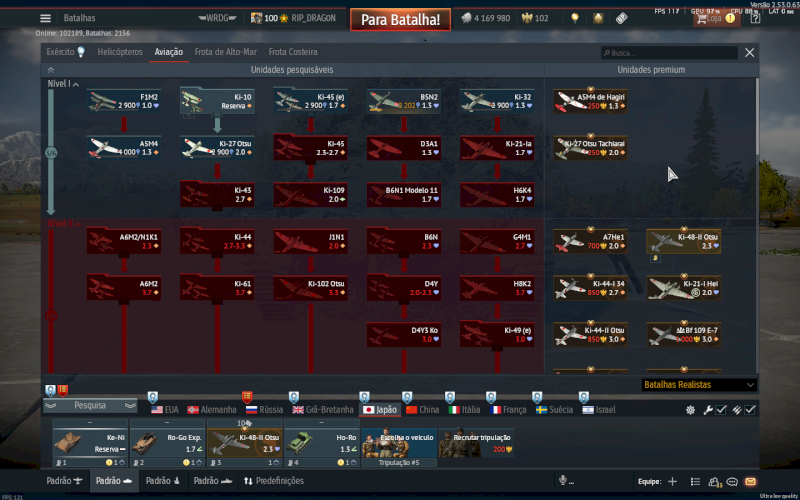The height and width of the screenshot is (500, 800).
Task: Switch to the Frota Costeira tab
Action: pyautogui.click(x=293, y=52)
